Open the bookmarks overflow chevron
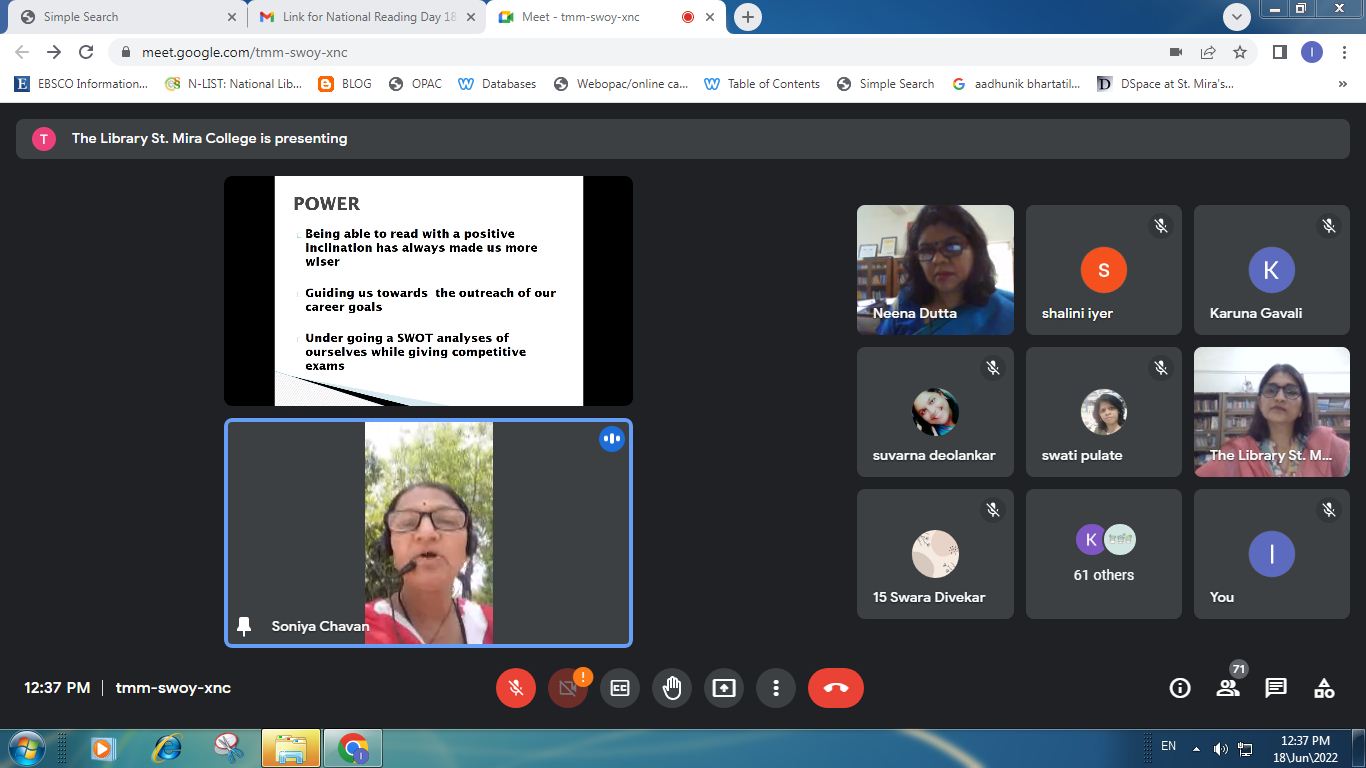This screenshot has width=1366, height=768. (1342, 84)
